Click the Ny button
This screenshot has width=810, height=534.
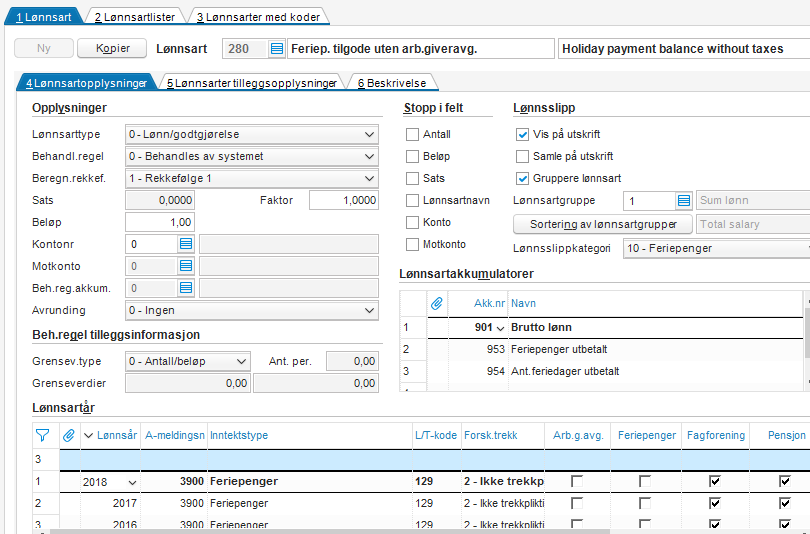click(44, 49)
